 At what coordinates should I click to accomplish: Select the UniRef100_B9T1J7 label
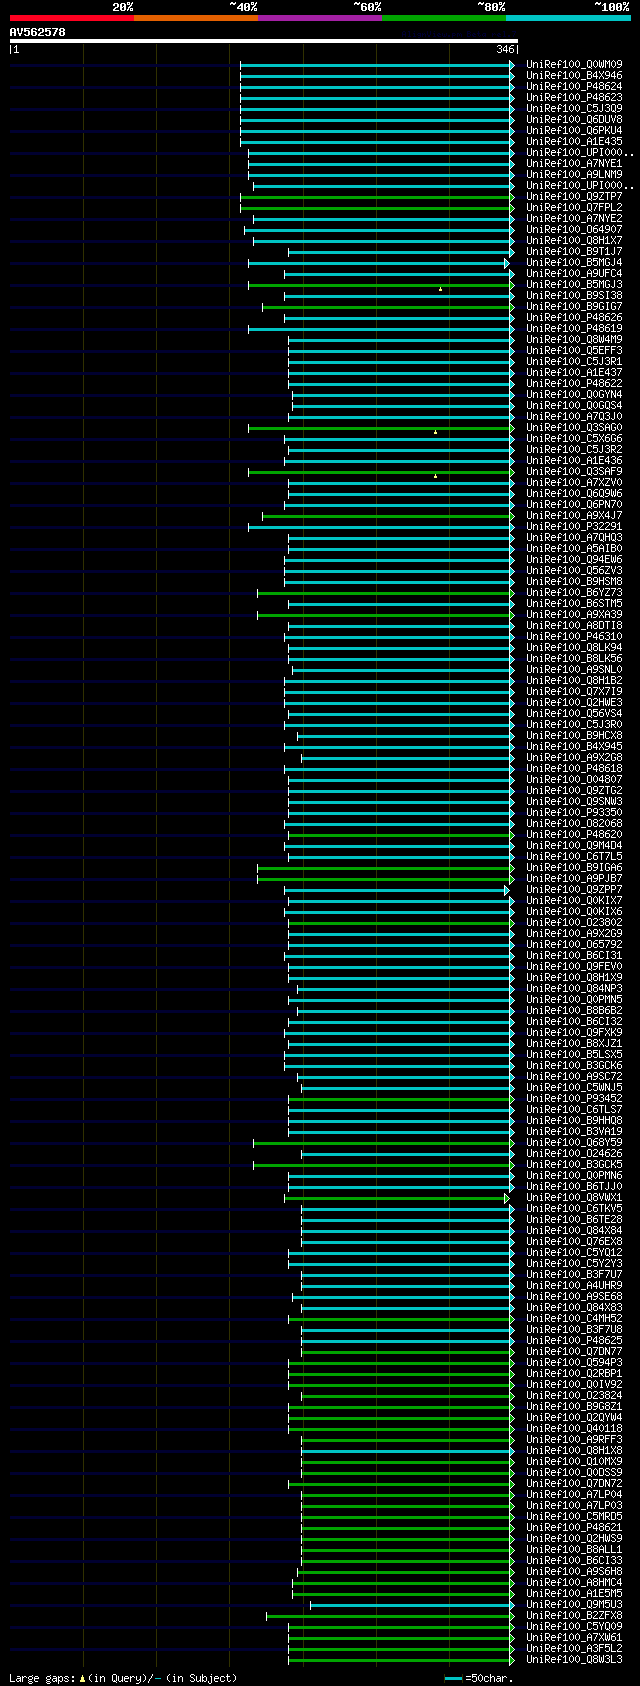(x=574, y=252)
